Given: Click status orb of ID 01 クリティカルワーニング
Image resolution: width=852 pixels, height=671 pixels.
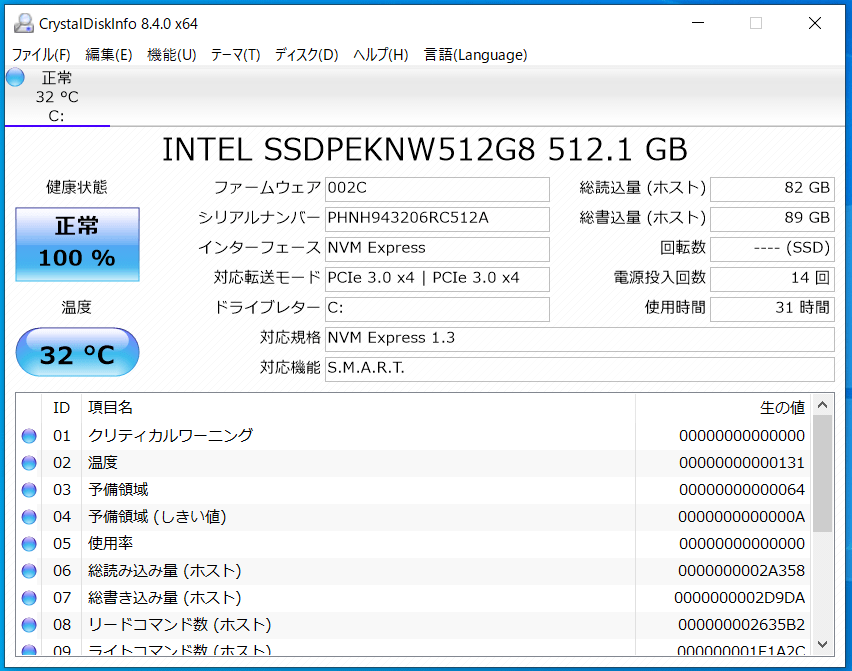Looking at the screenshot, I should [x=29, y=436].
